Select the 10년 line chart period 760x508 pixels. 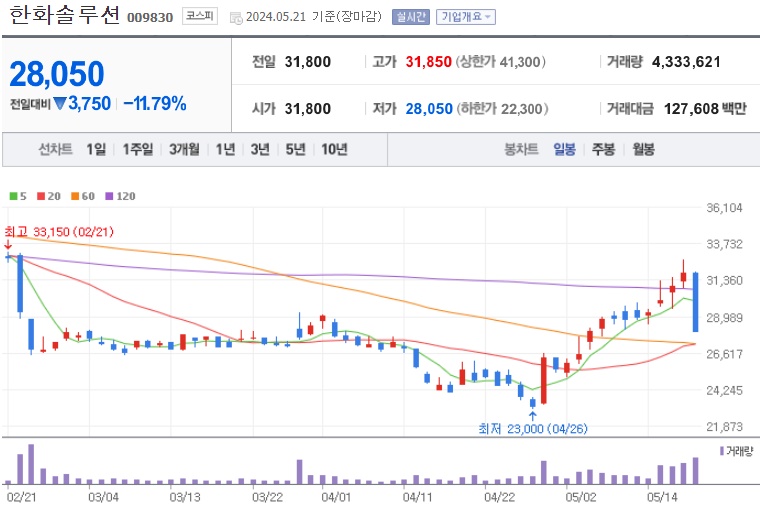334,149
